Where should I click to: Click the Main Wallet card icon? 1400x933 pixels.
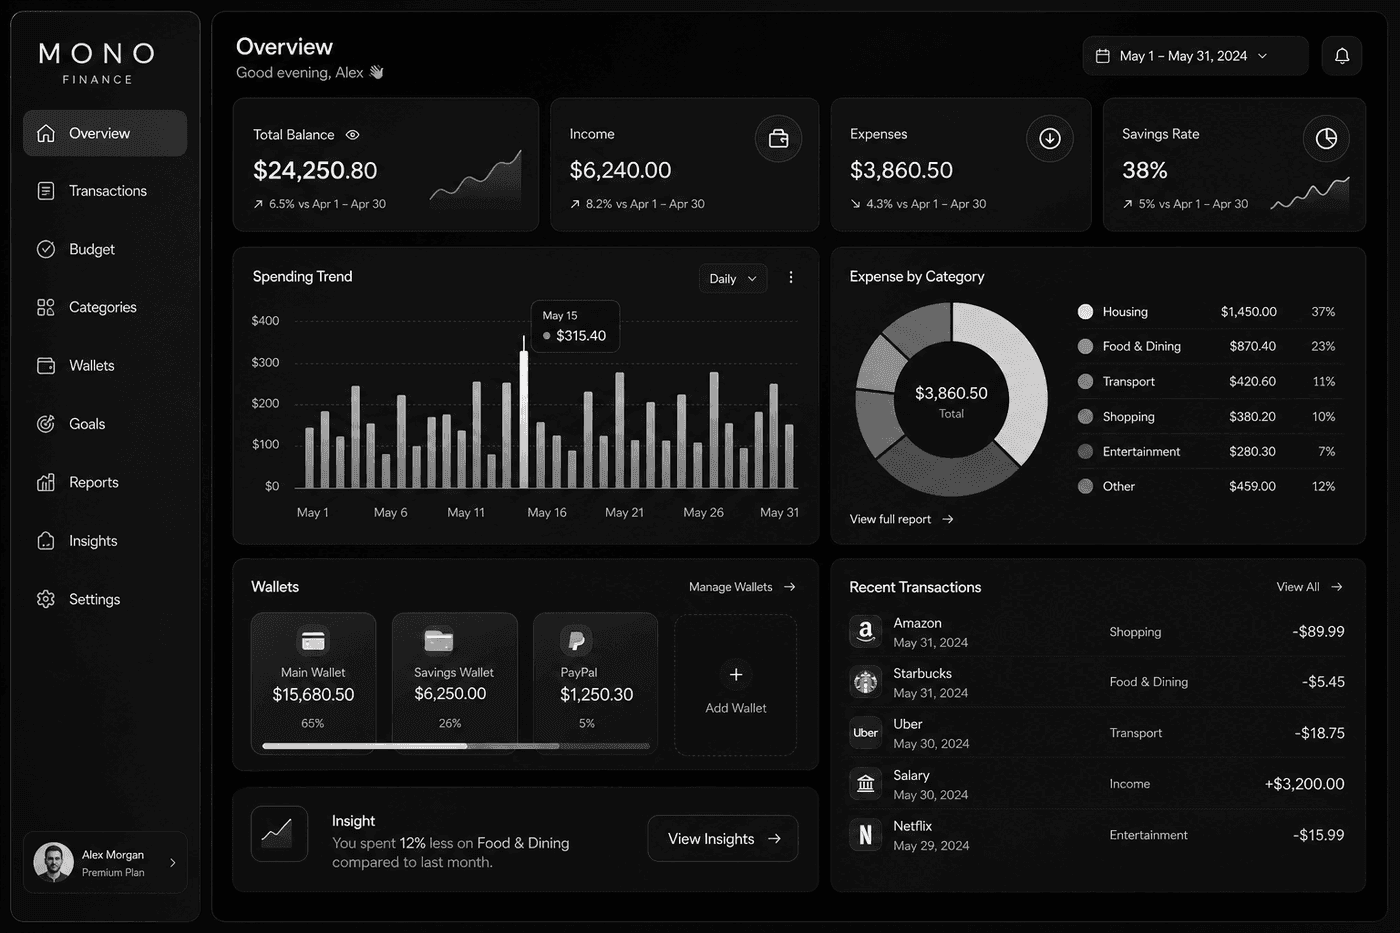click(313, 641)
